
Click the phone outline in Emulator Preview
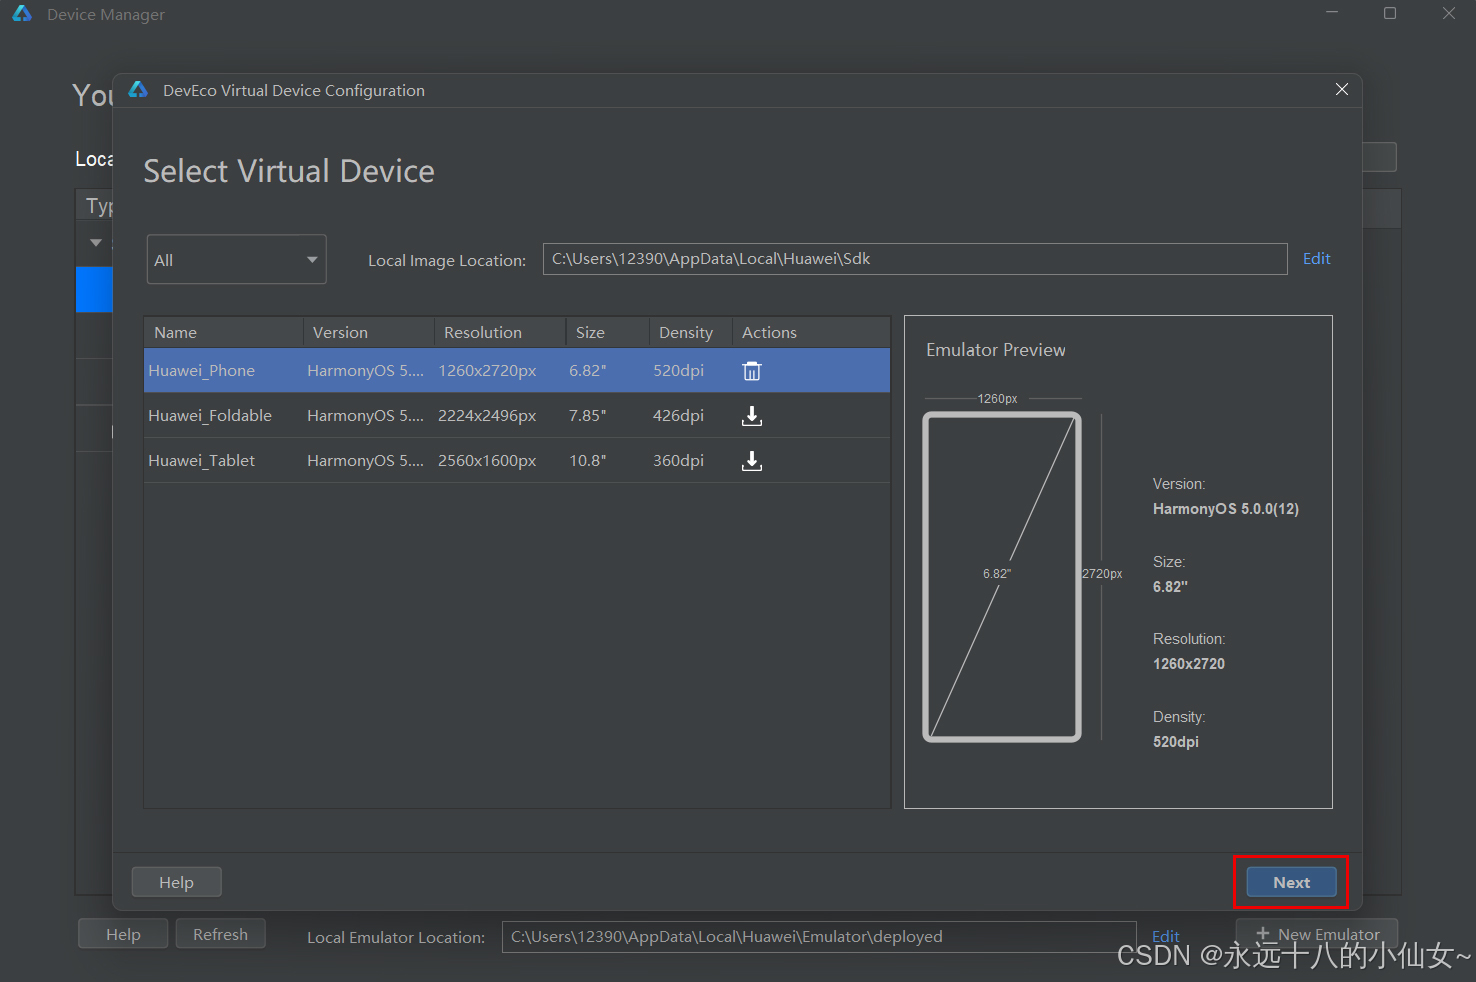pyautogui.click(x=1002, y=577)
